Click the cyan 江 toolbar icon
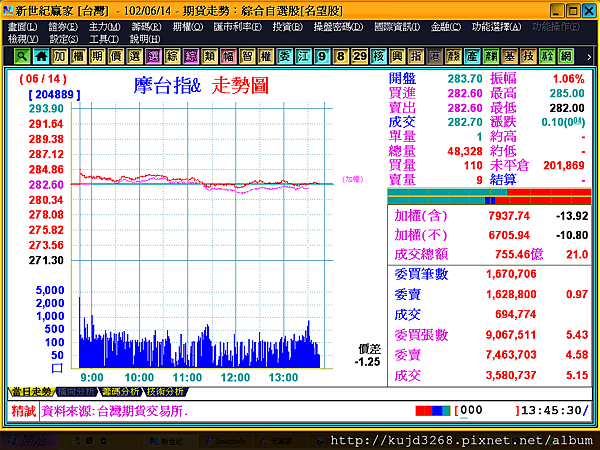 pyautogui.click(x=303, y=56)
